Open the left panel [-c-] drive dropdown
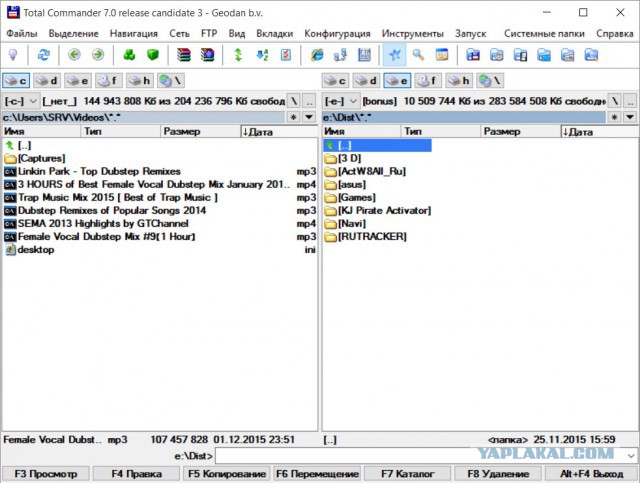Screen dimensions: 640x483 click(x=21, y=100)
